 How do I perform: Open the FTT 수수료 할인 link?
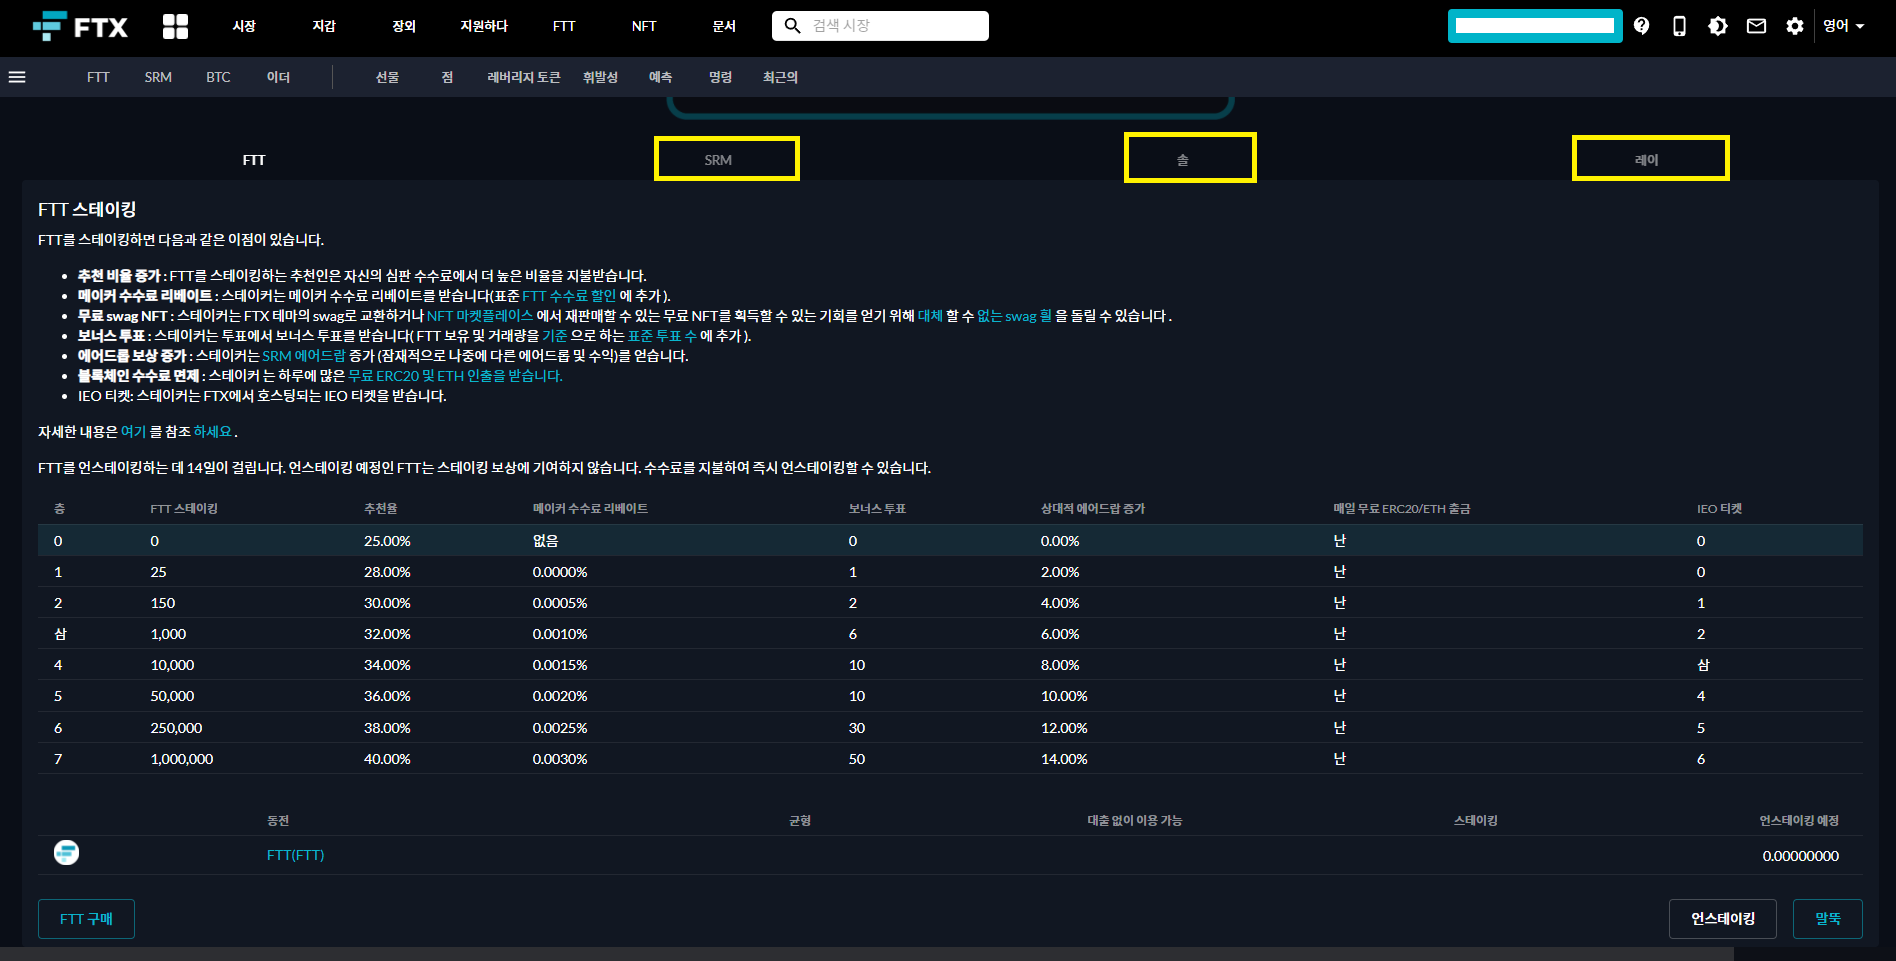click(x=569, y=296)
